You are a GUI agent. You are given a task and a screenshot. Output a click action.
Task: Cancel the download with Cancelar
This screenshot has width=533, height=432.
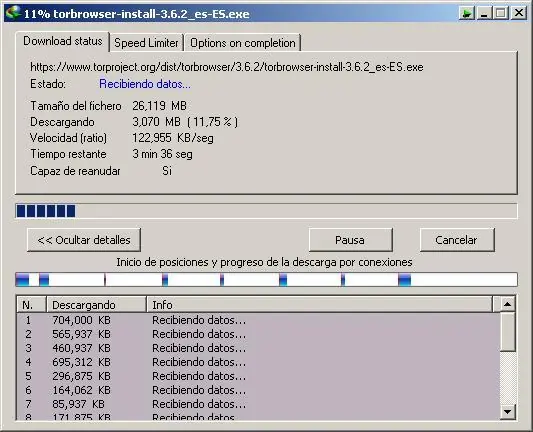coord(457,240)
